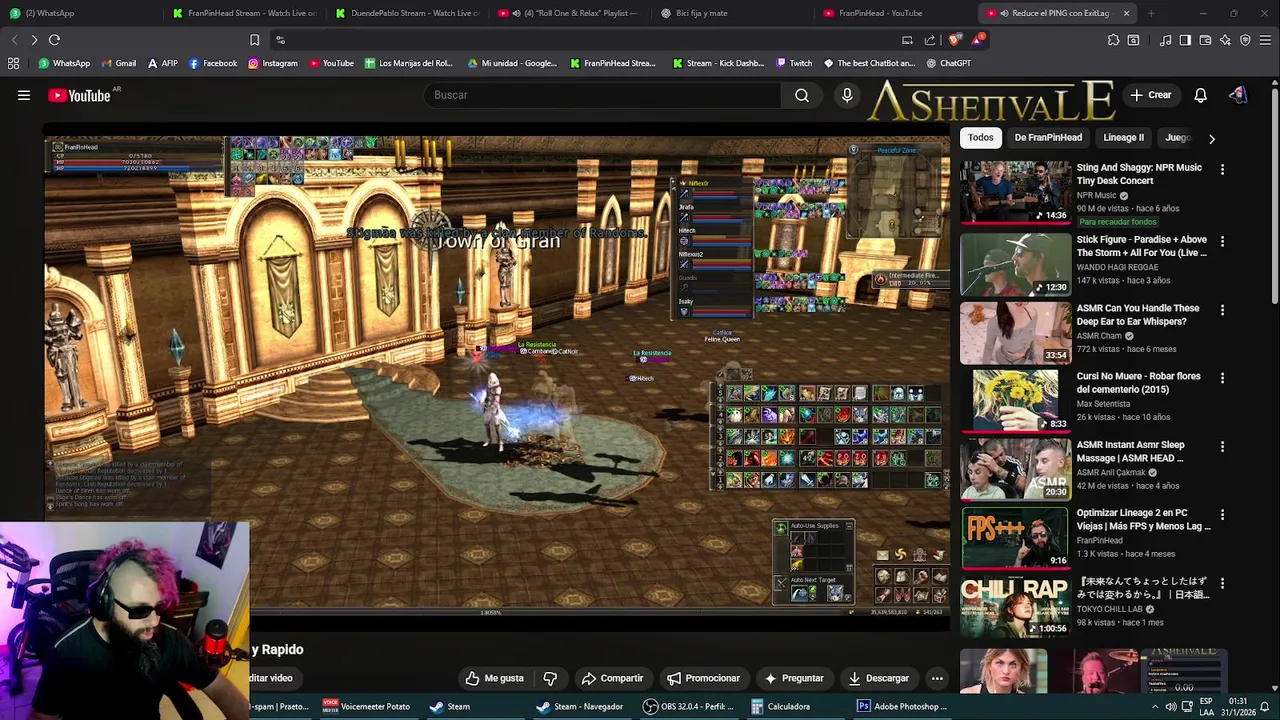Click the Buscar search field
Image resolution: width=1280 pixels, height=720 pixels.
click(600, 95)
